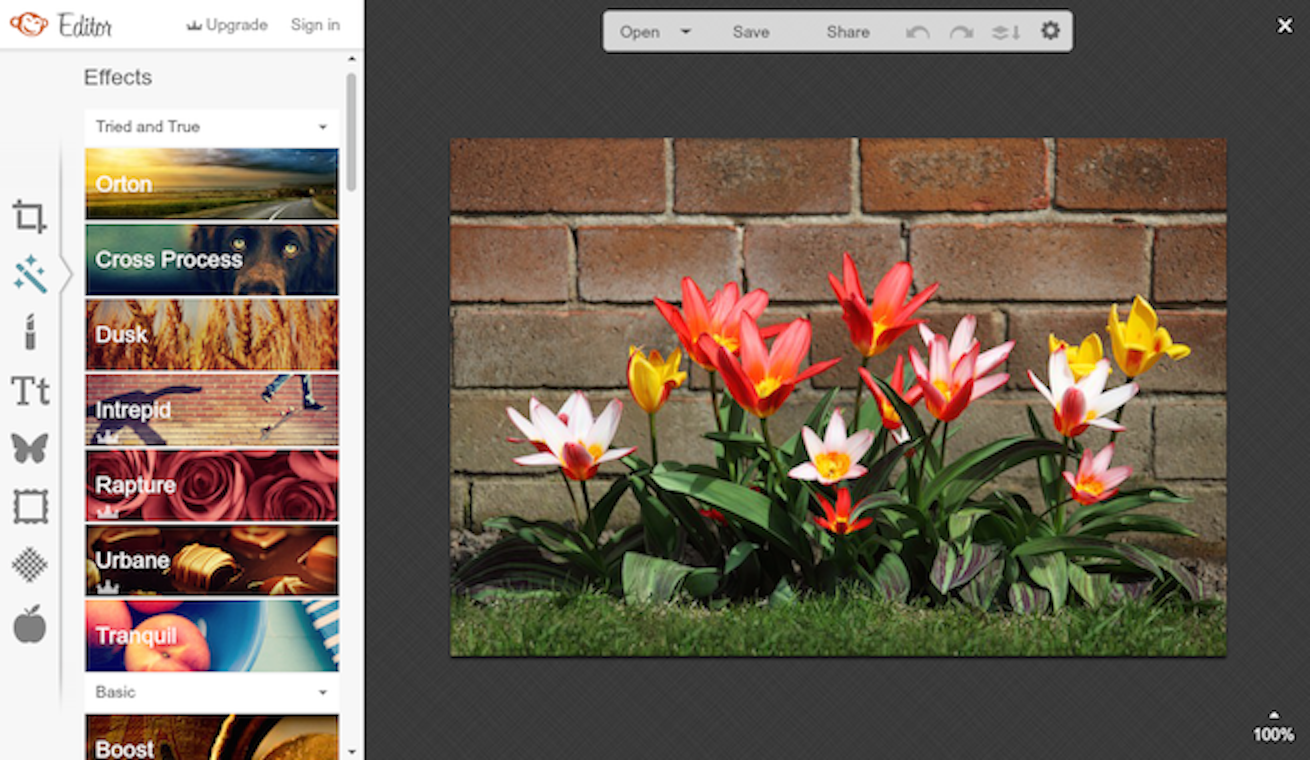Click the Upgrade link
This screenshot has height=760, width=1310.
coord(227,25)
